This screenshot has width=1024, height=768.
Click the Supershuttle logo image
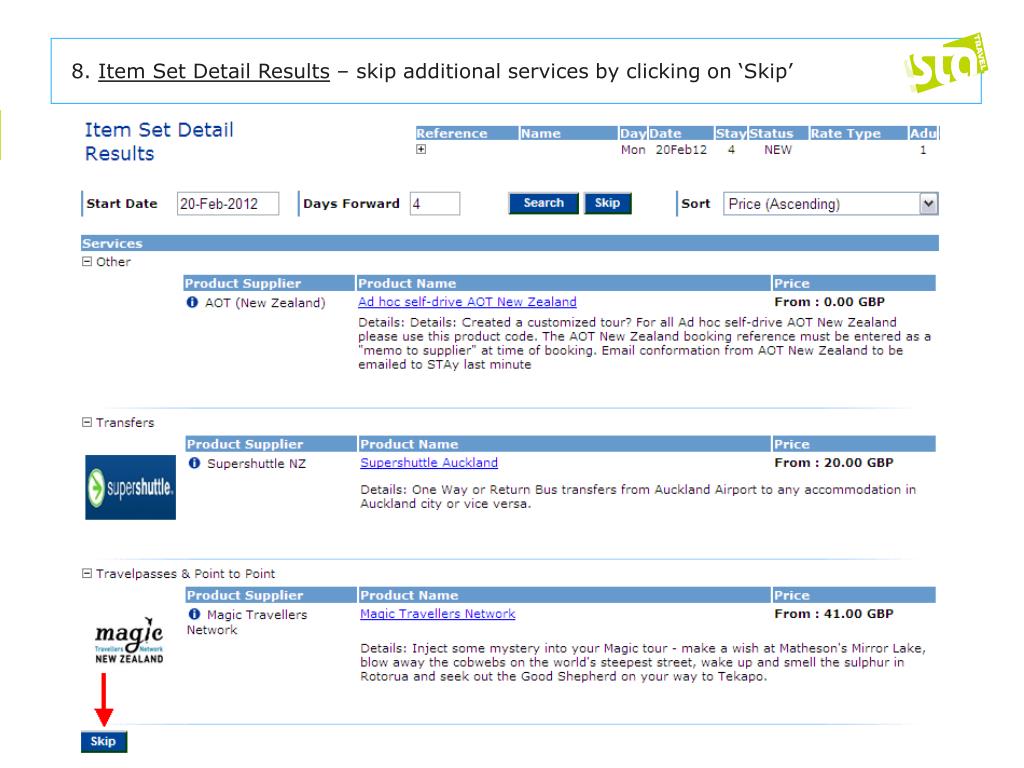click(x=131, y=487)
